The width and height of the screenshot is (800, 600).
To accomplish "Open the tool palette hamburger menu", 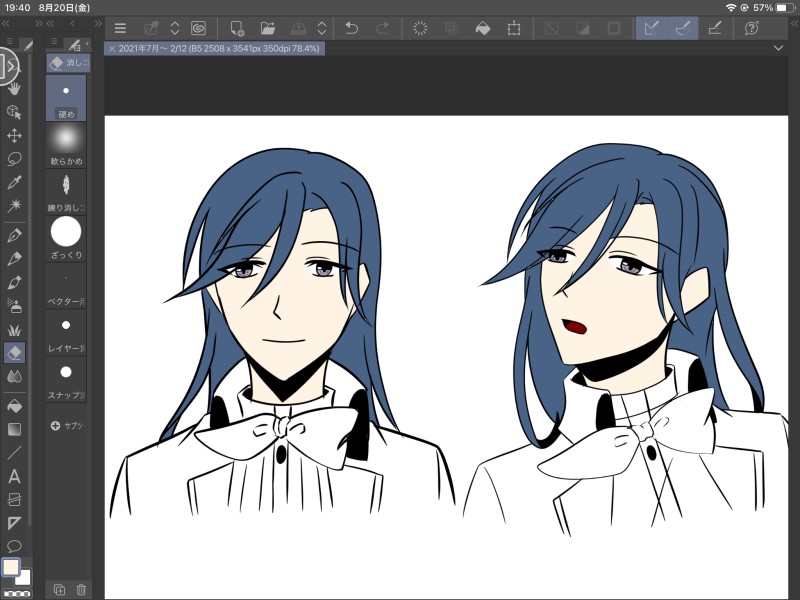I will tap(10, 42).
